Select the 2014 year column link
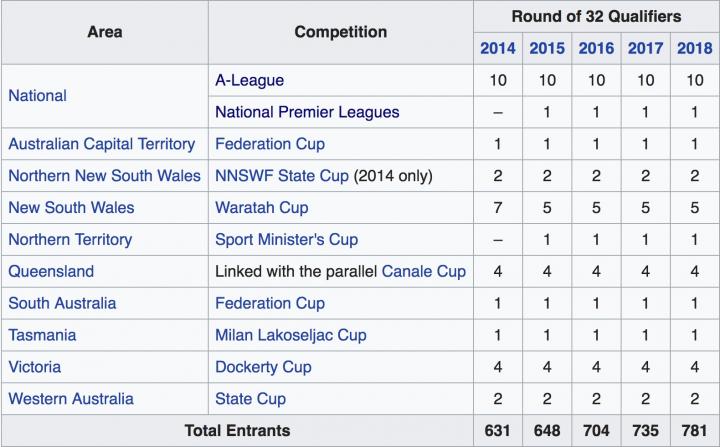 pos(498,48)
